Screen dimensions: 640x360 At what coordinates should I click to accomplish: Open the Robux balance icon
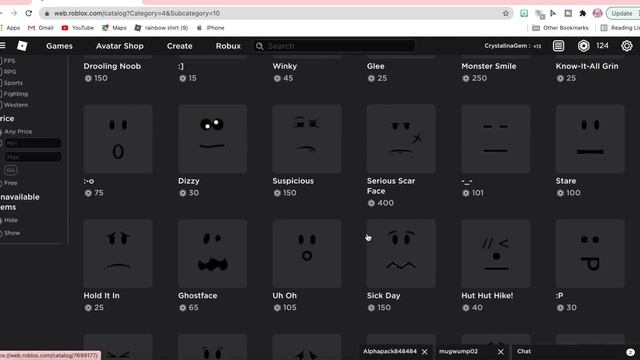(584, 46)
